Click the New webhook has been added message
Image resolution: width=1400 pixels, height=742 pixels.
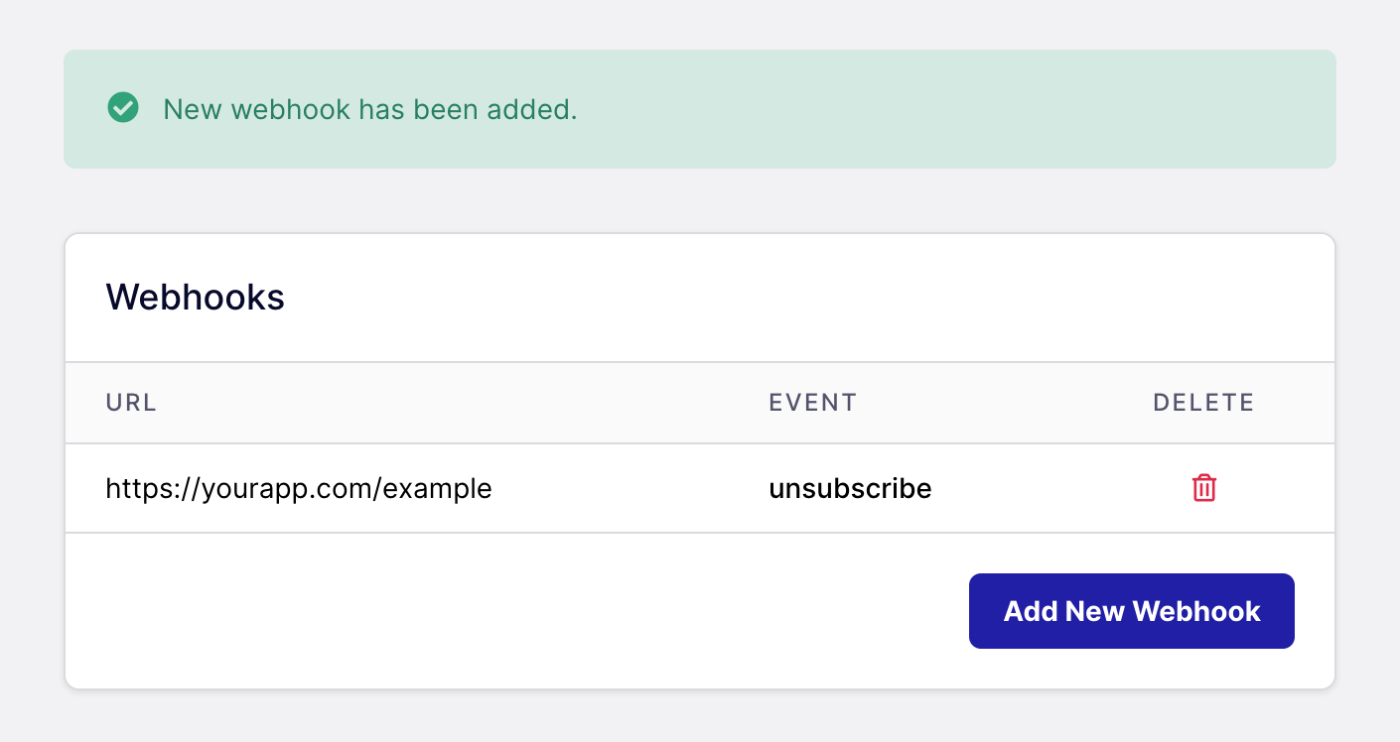pyautogui.click(x=371, y=109)
